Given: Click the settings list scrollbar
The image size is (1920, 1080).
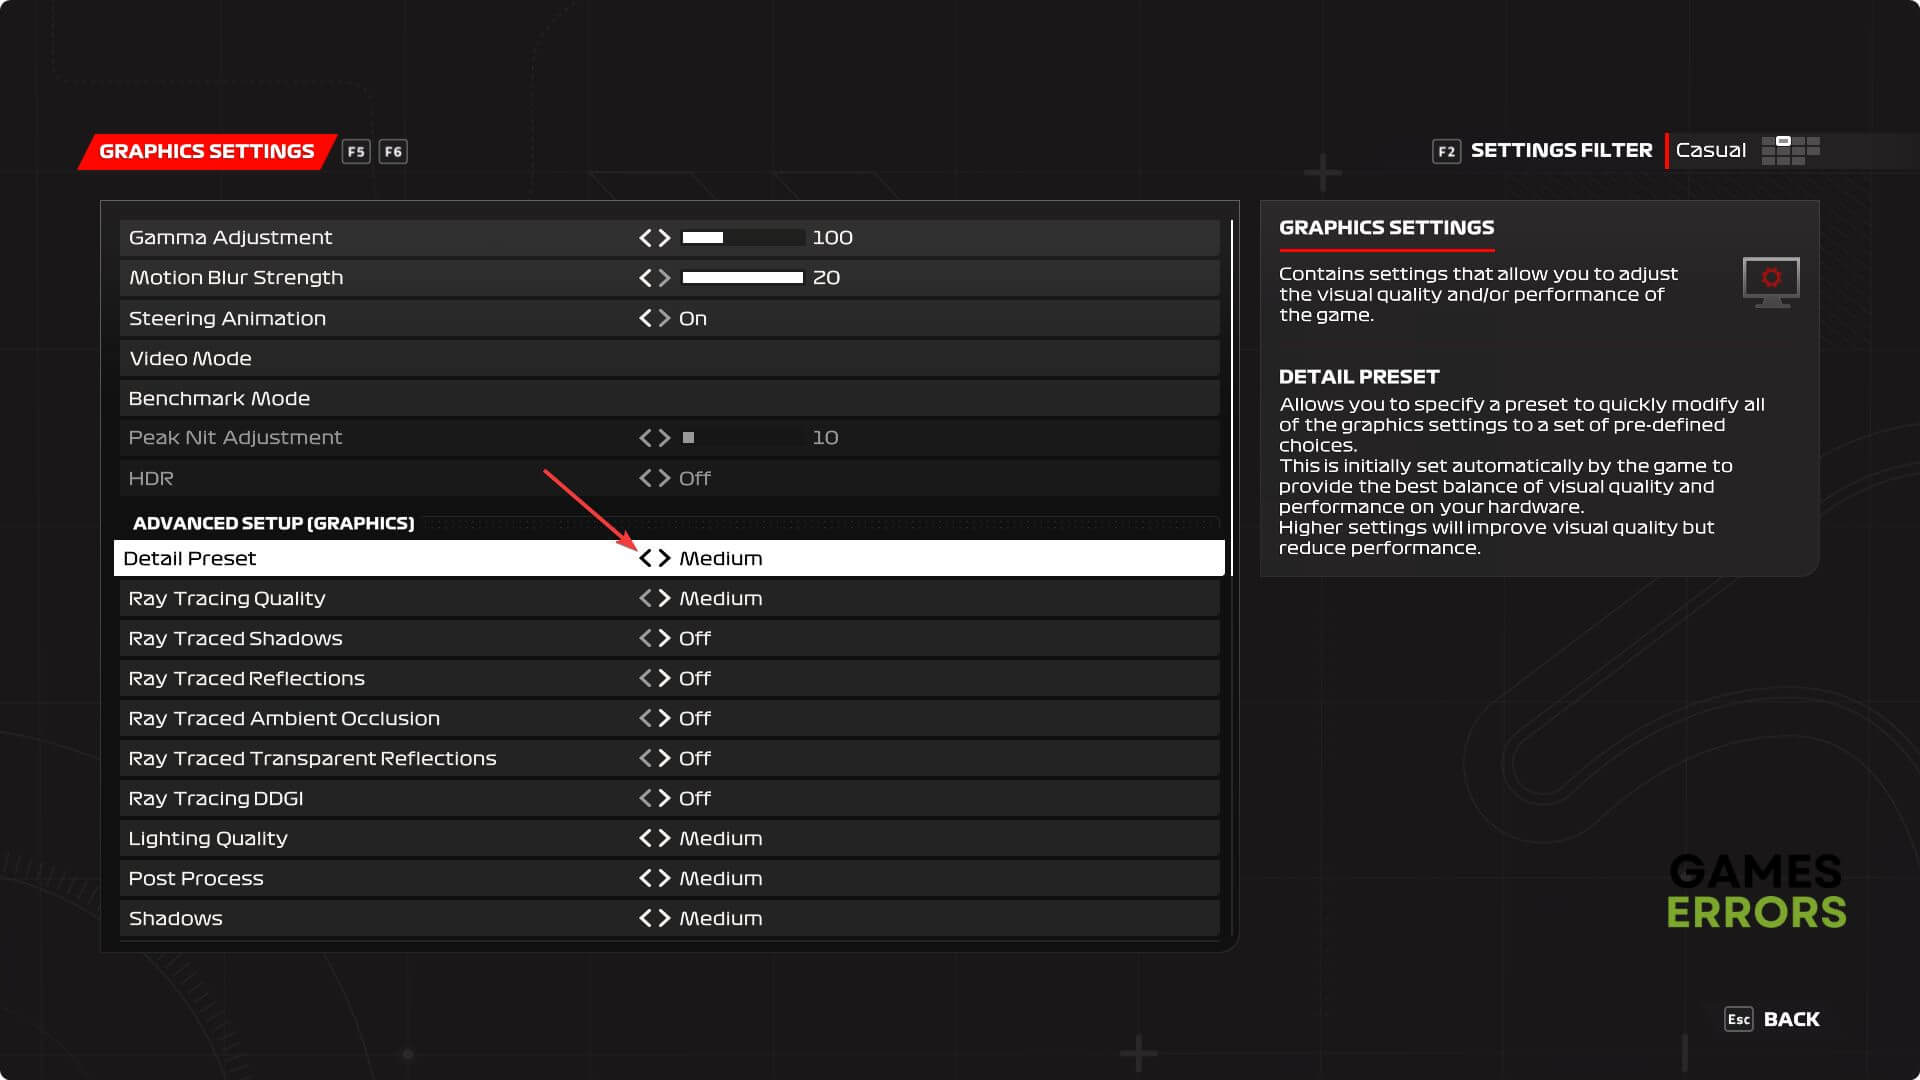Looking at the screenshot, I should point(1232,400).
